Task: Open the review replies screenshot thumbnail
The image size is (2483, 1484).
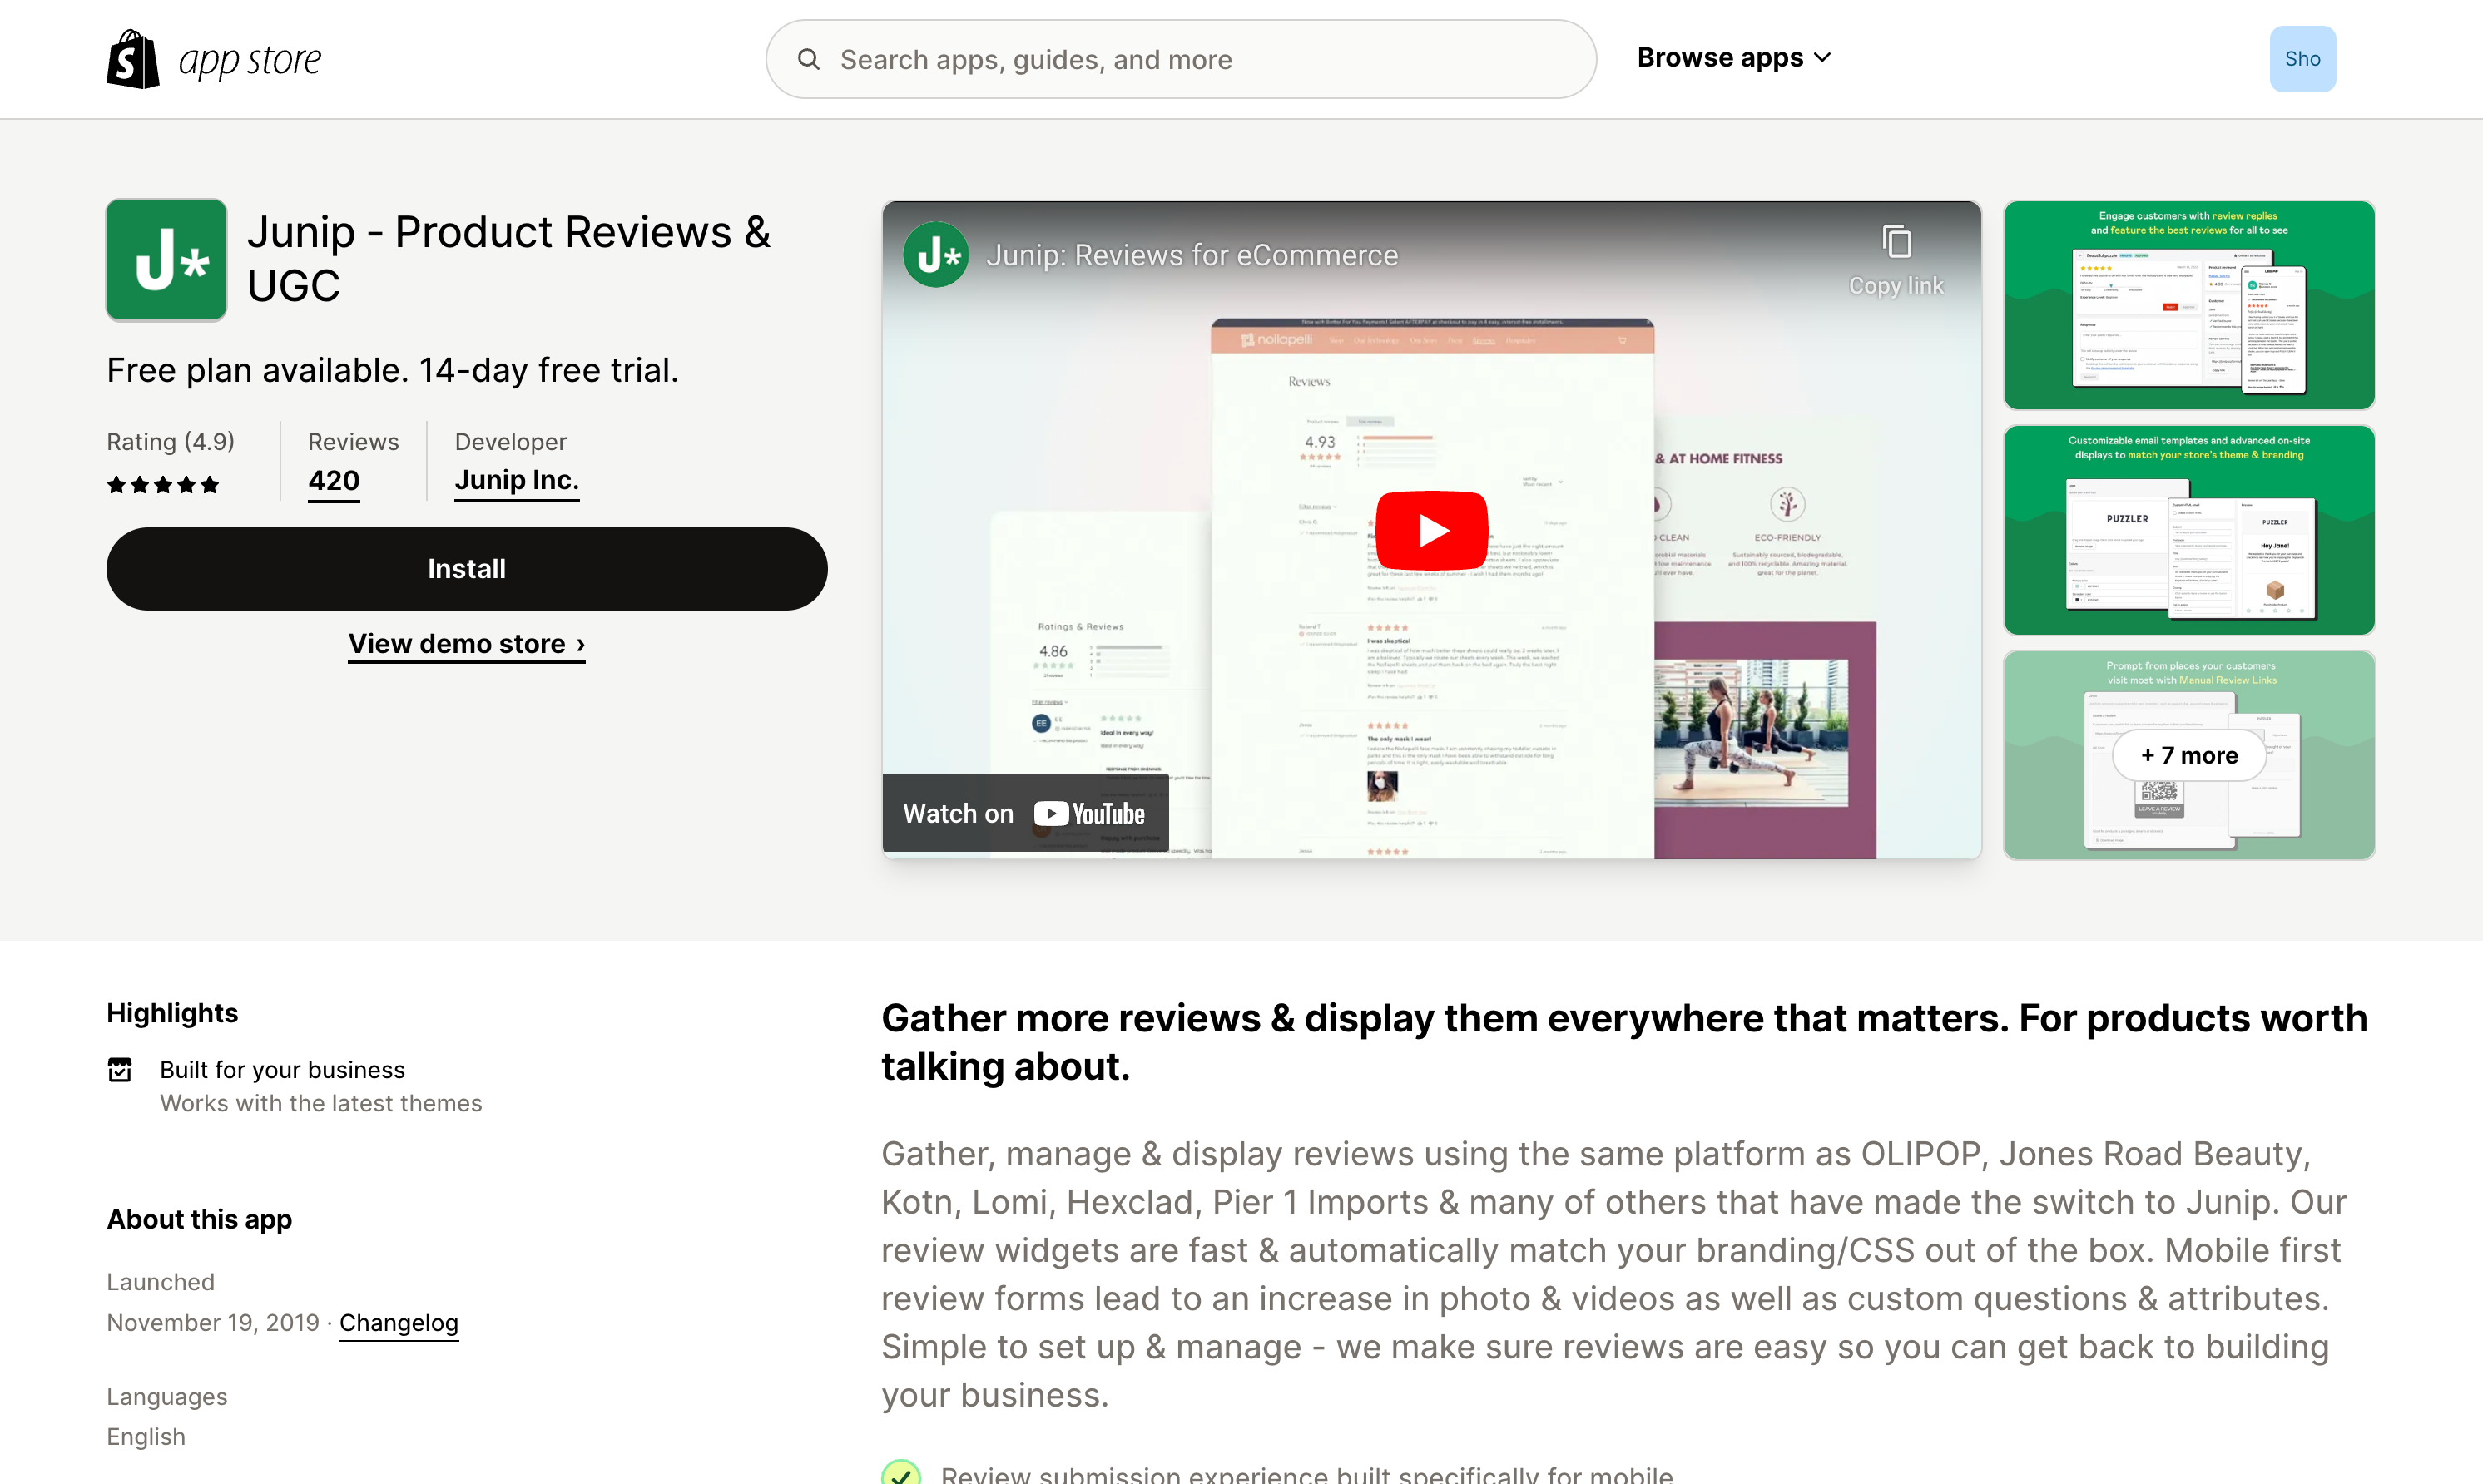Action: click(2190, 305)
